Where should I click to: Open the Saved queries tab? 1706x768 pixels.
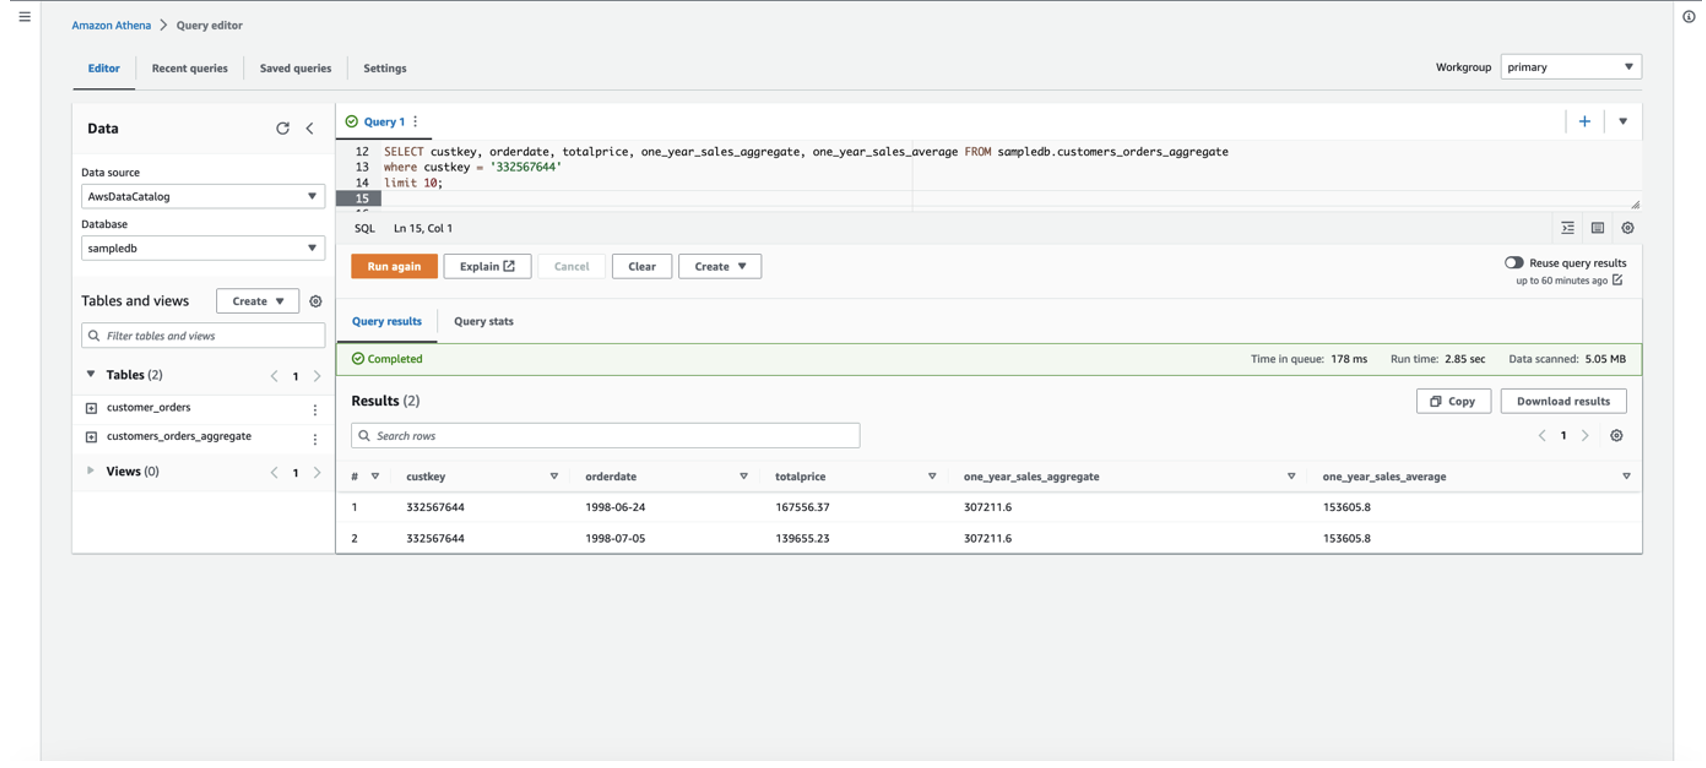click(x=296, y=68)
